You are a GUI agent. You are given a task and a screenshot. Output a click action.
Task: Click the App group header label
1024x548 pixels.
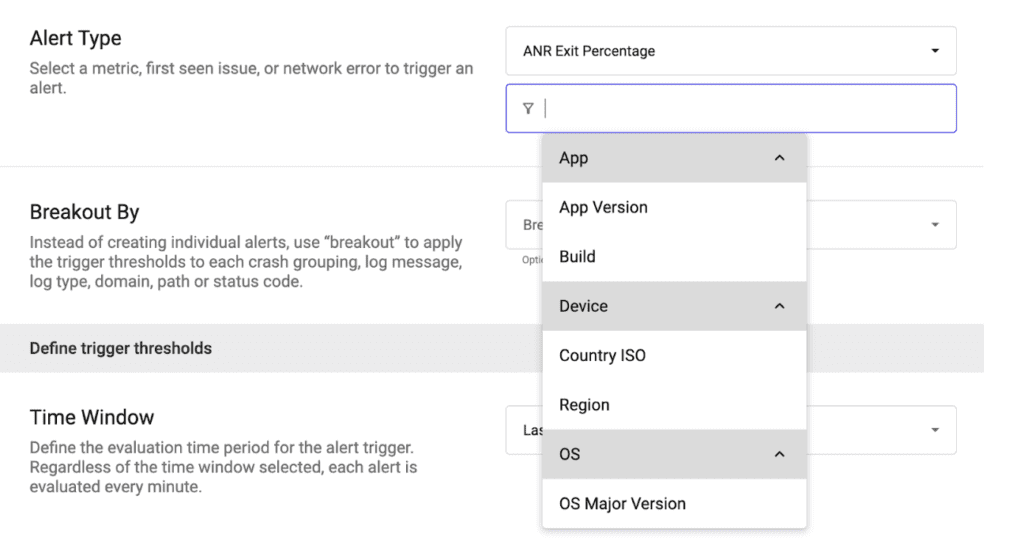573,158
